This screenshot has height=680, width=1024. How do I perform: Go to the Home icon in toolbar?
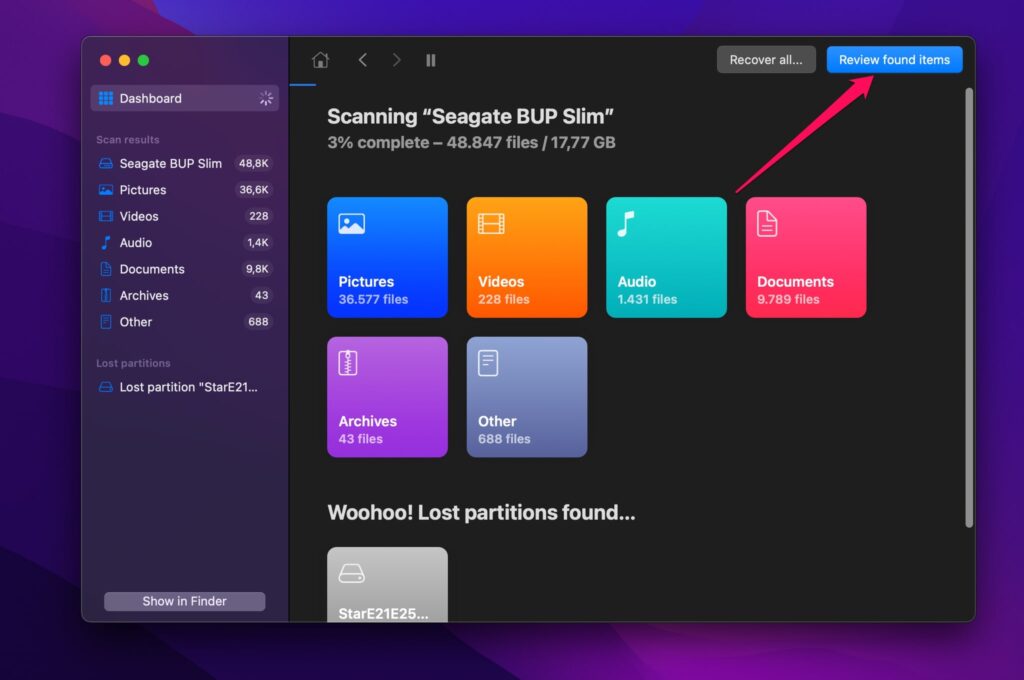click(320, 60)
